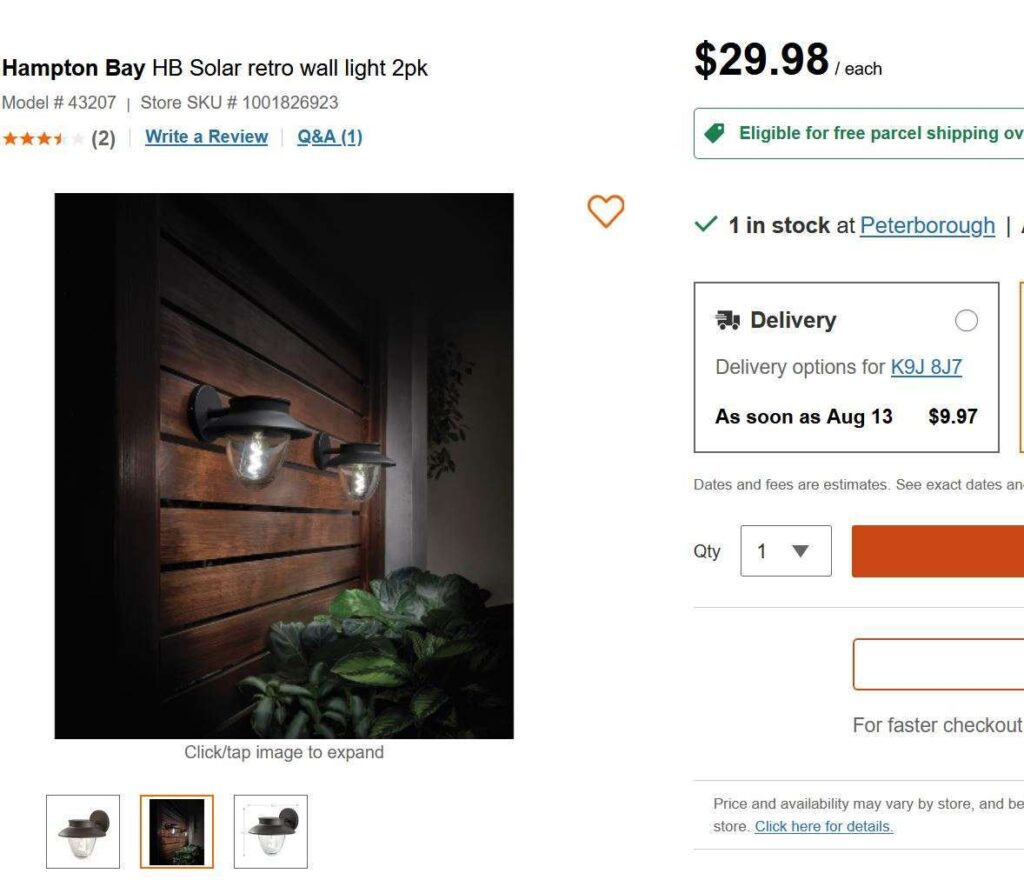This screenshot has width=1024, height=880.
Task: Click the green in-stock checkmark icon
Action: click(706, 225)
